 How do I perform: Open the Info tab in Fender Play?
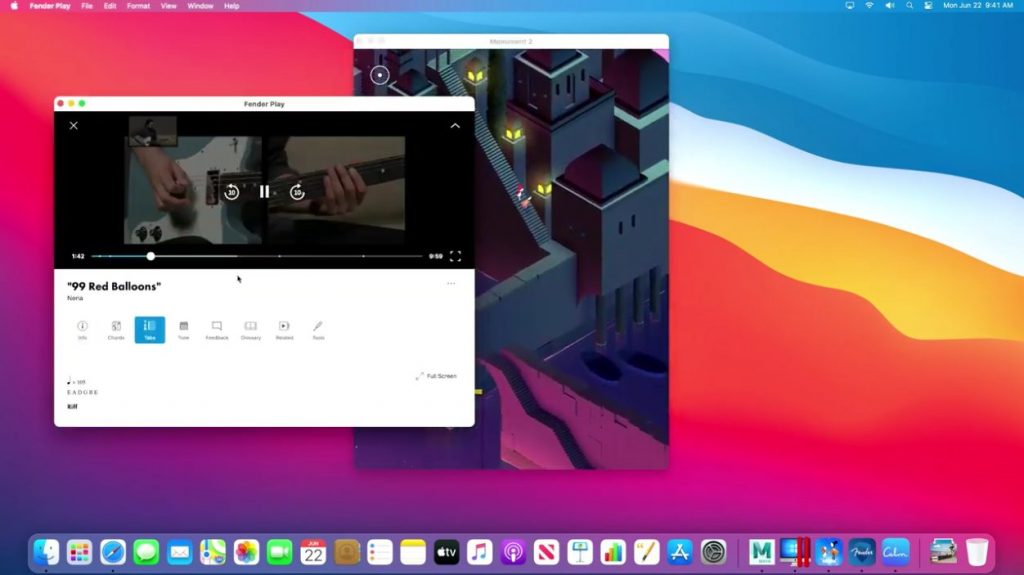click(82, 330)
